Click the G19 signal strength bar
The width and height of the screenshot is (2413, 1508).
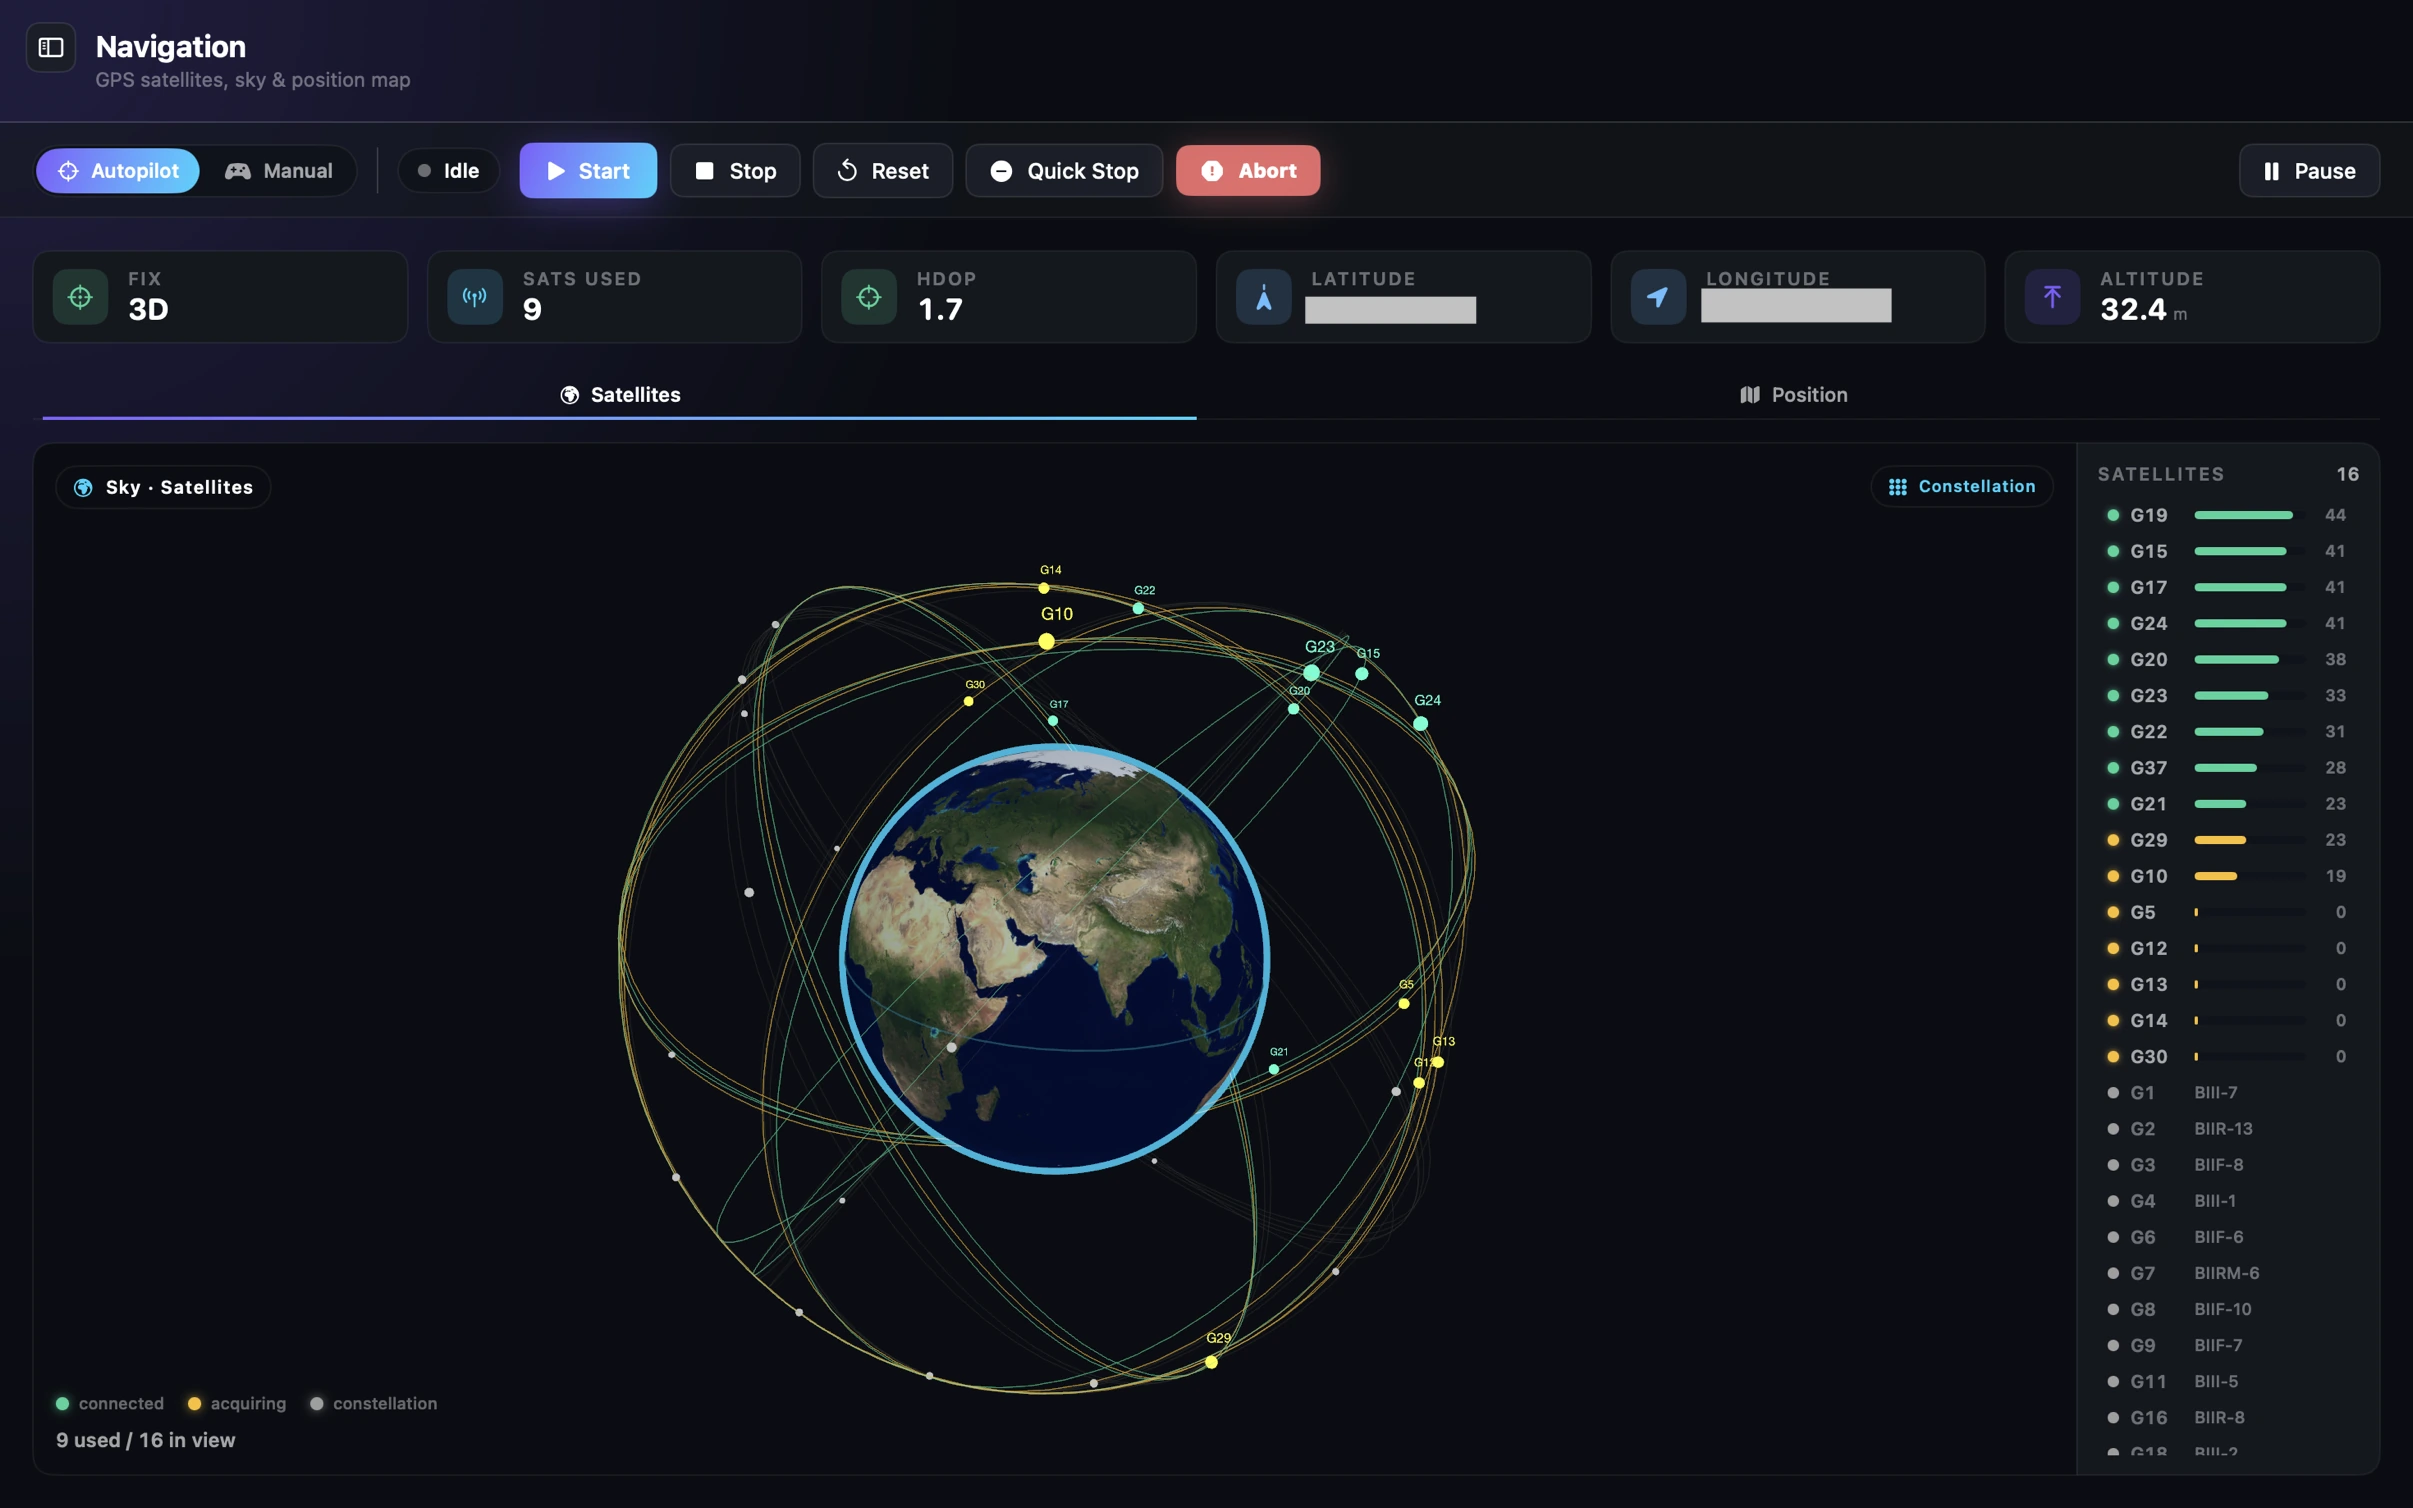click(2249, 515)
